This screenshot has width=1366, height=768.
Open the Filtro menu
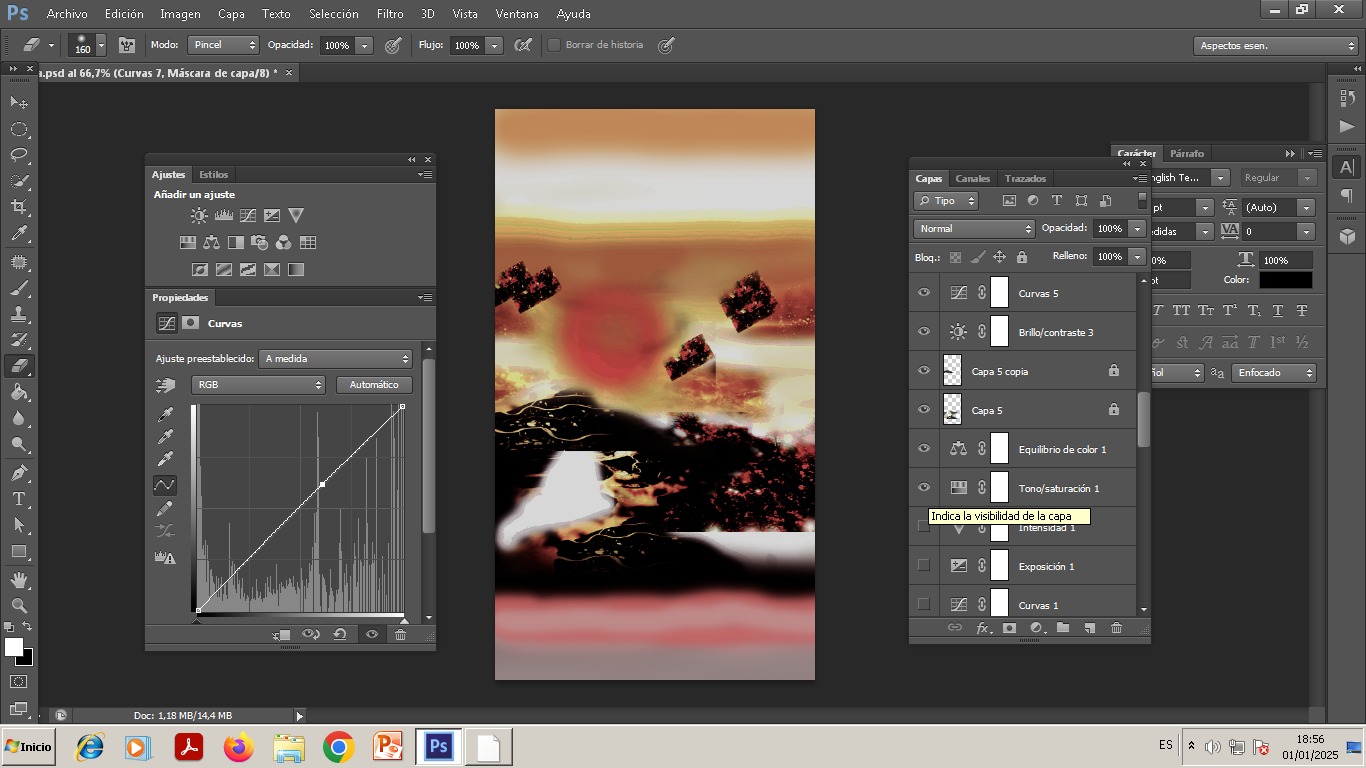390,14
